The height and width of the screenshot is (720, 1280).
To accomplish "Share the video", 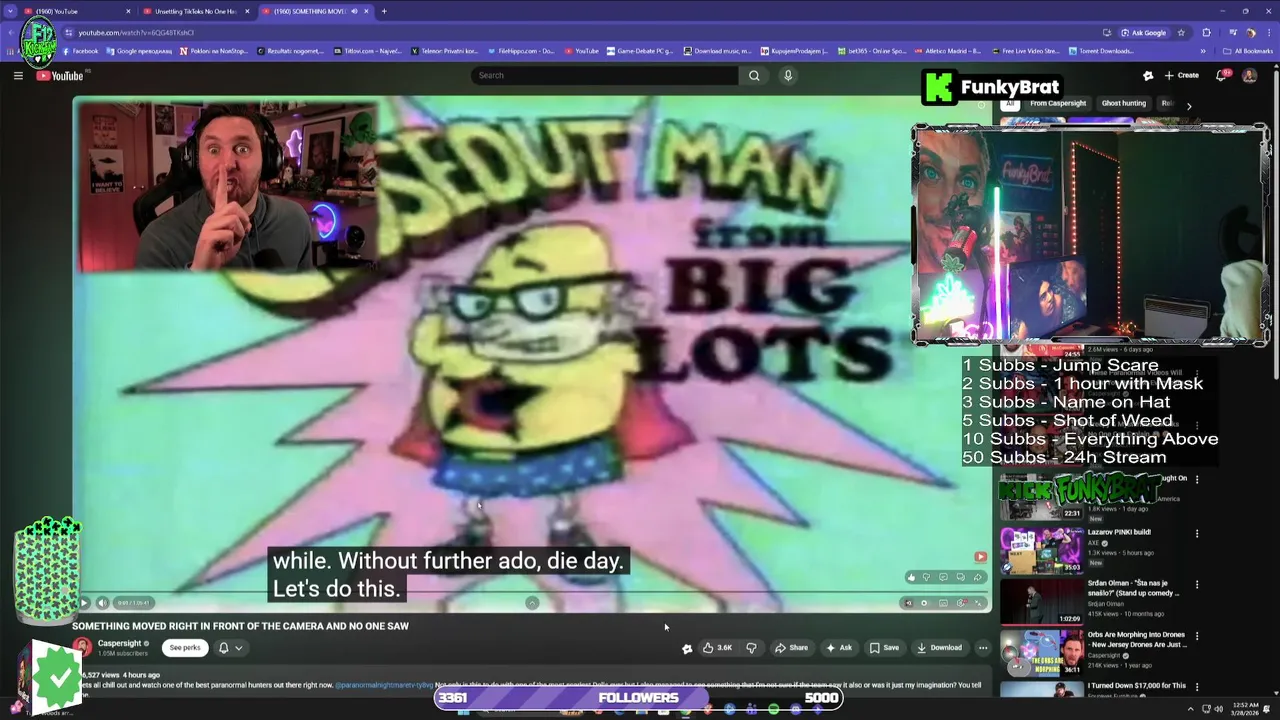I will [791, 647].
